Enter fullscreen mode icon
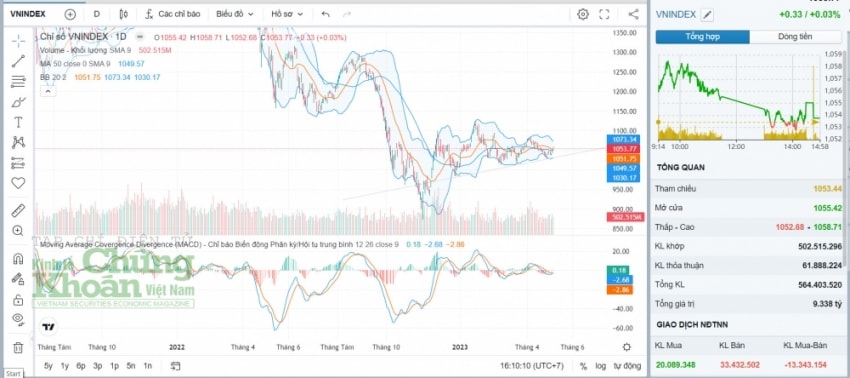 [604, 14]
